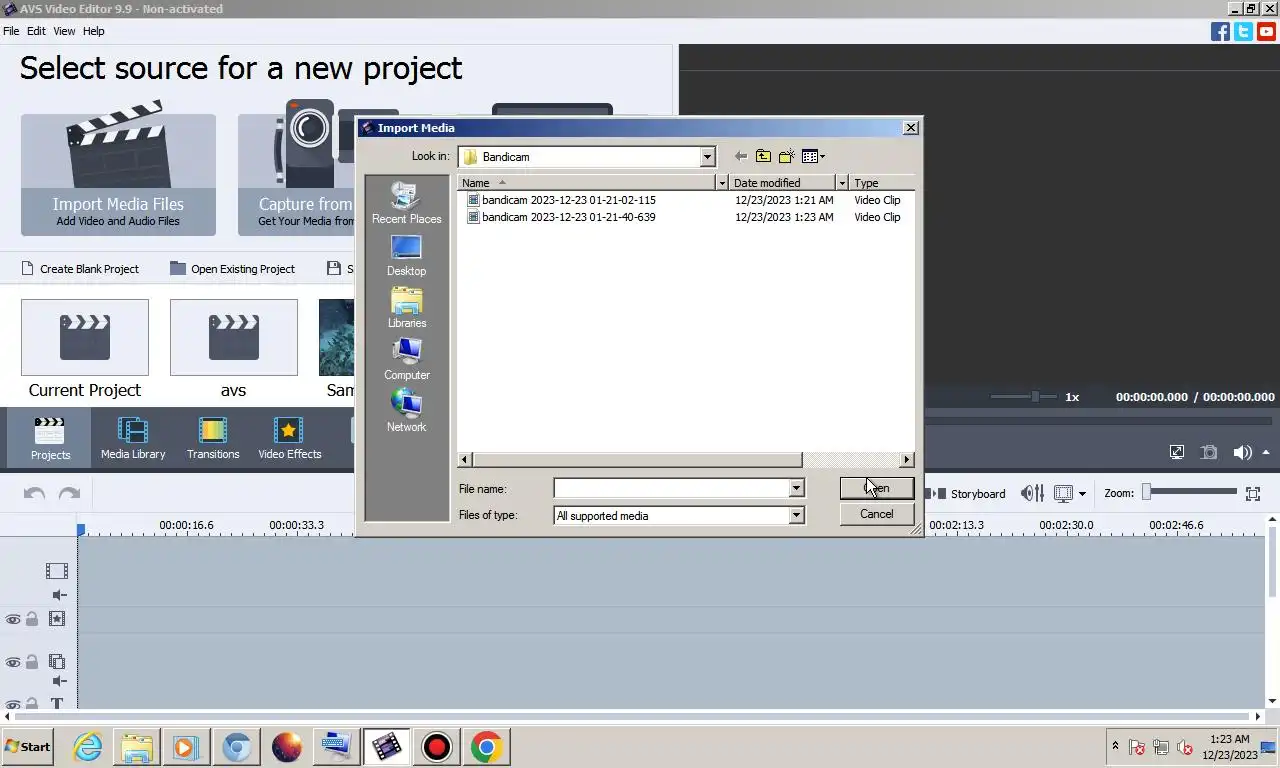
Task: Click the text track T icon
Action: 57,704
